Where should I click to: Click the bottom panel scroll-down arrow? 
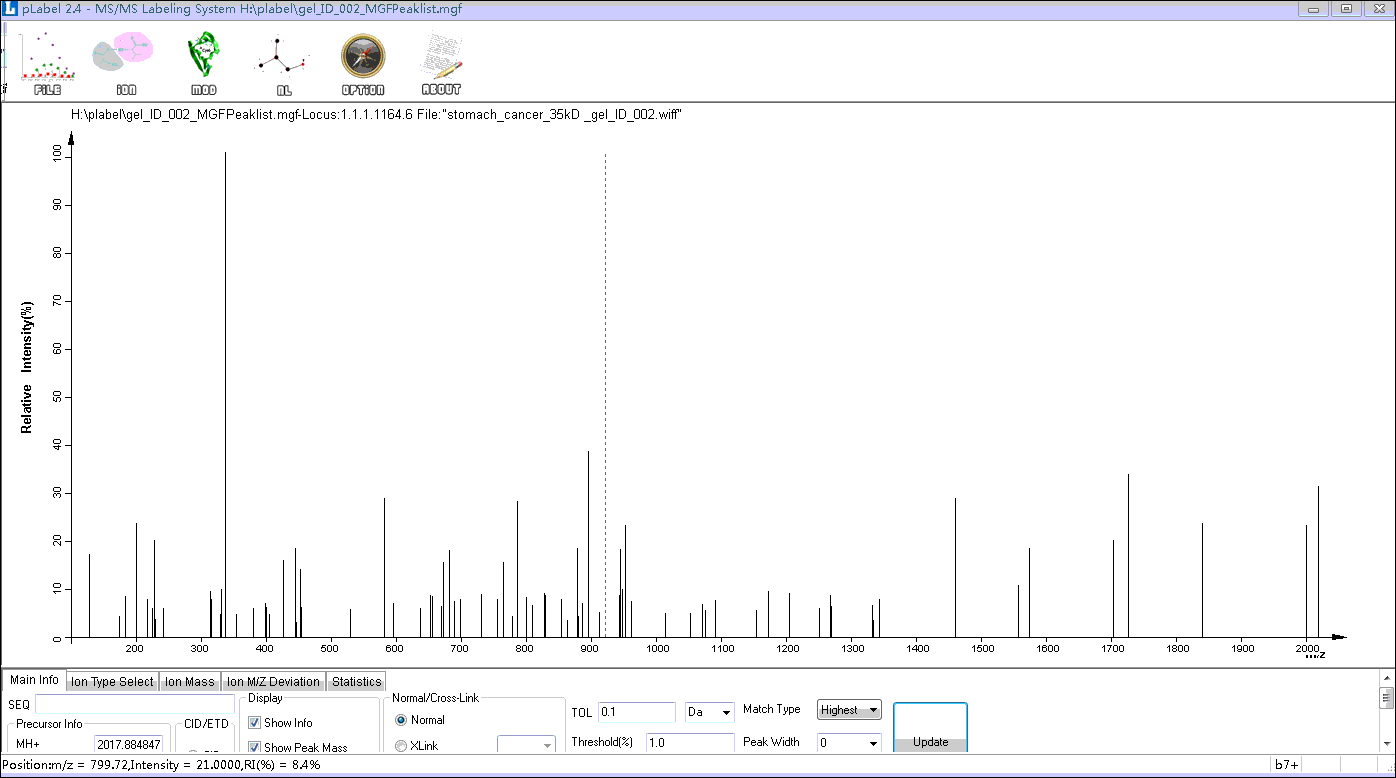pyautogui.click(x=1386, y=745)
